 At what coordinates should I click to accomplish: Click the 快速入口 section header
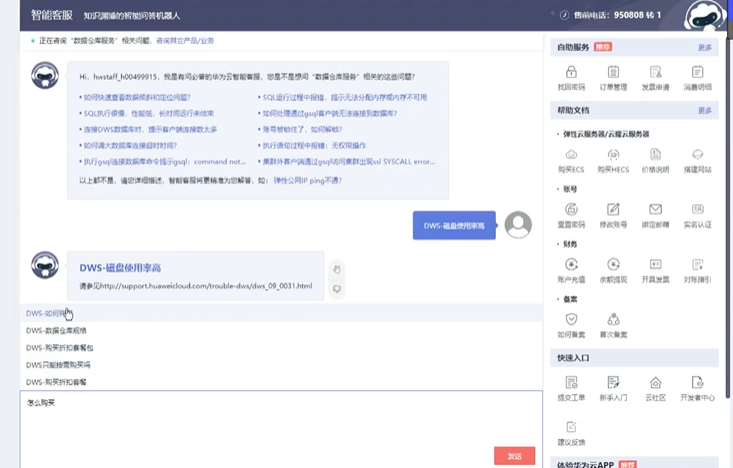(x=634, y=358)
